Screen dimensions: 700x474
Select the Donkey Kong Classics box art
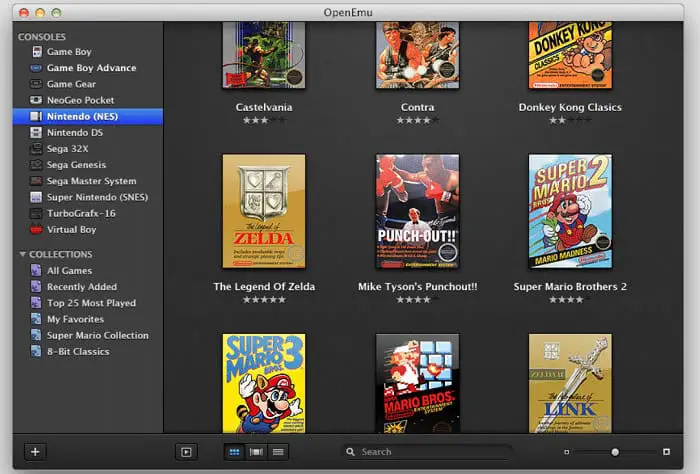[x=570, y=55]
